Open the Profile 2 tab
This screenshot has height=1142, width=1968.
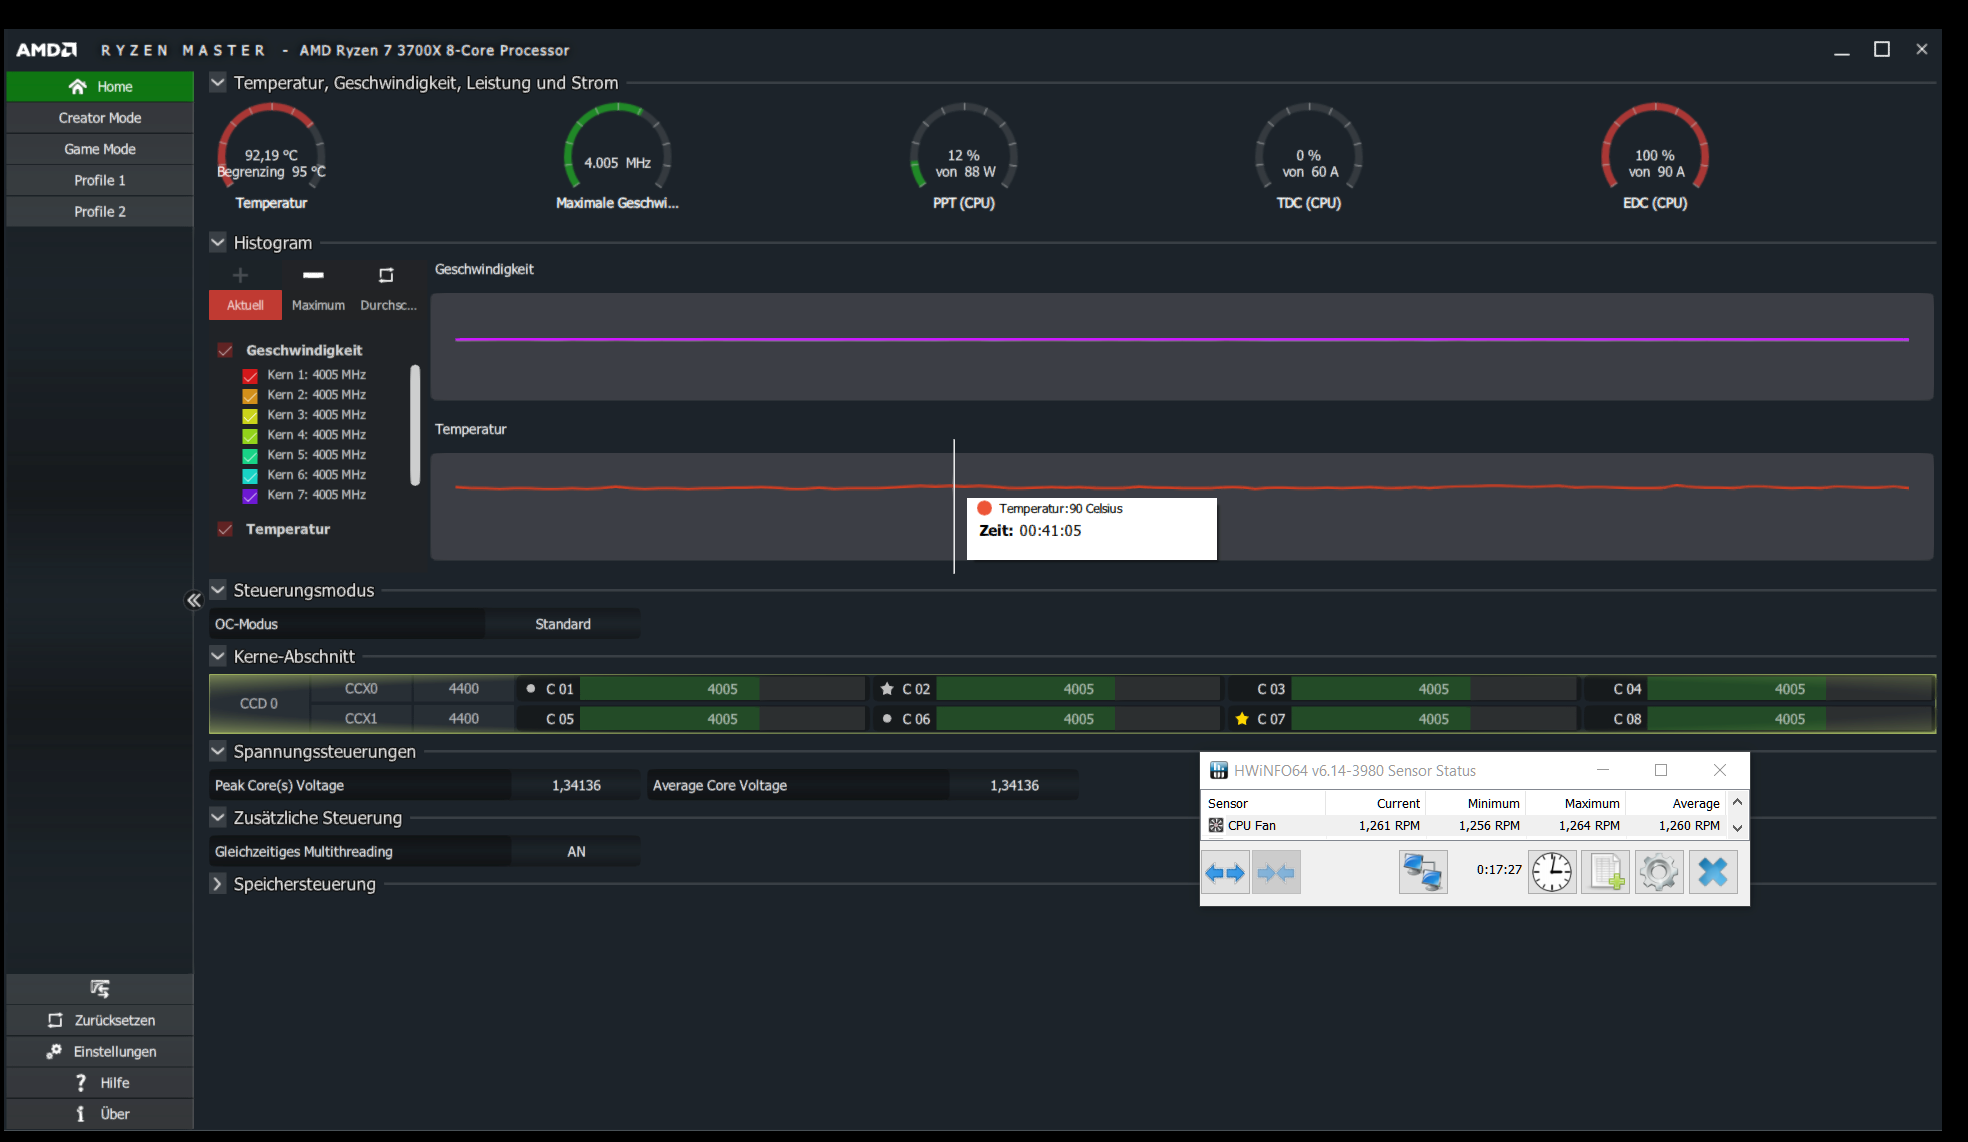point(99,212)
